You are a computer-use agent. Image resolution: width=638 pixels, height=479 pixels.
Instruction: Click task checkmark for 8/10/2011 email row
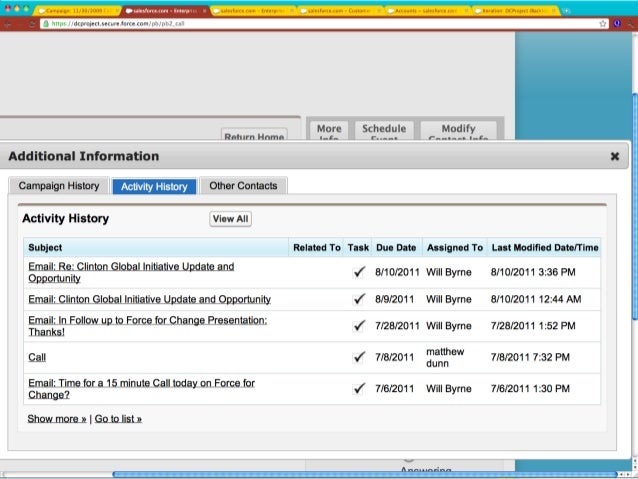tap(359, 271)
